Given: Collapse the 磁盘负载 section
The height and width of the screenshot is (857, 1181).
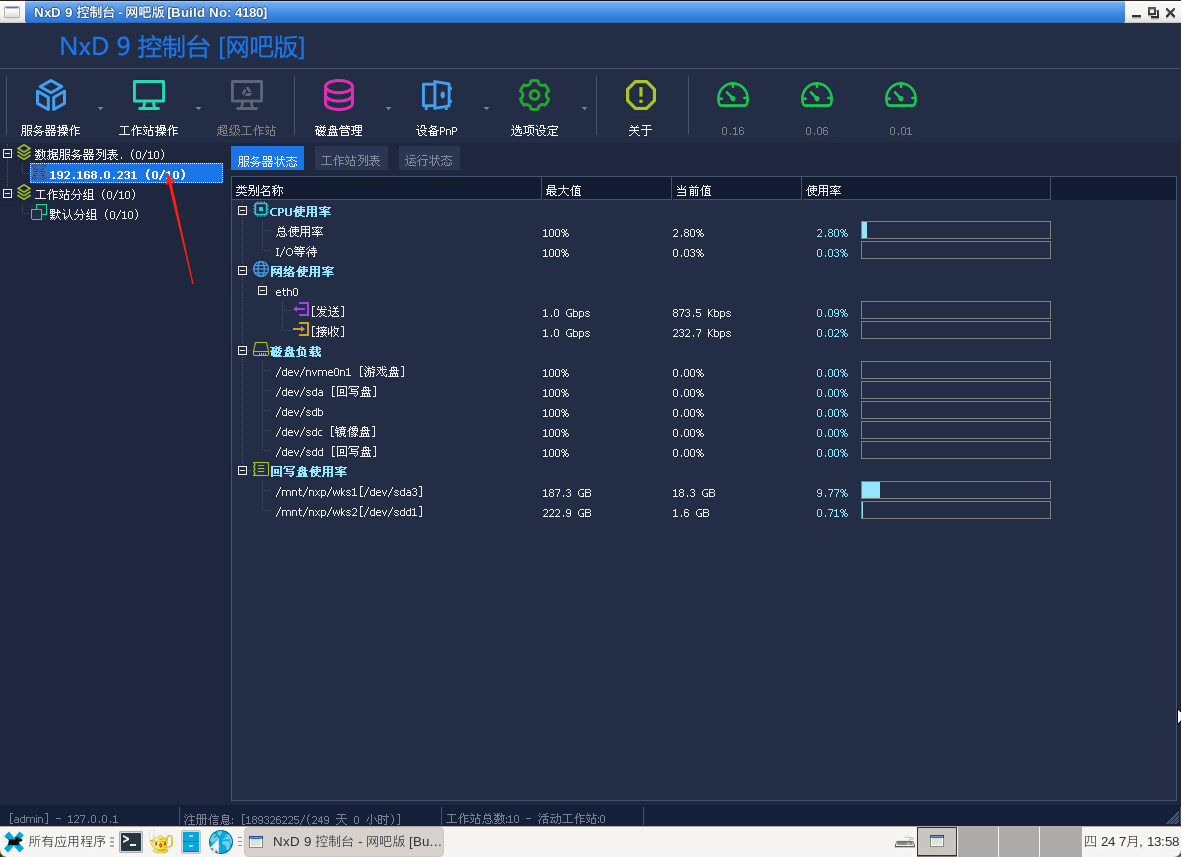Looking at the screenshot, I should pos(241,350).
